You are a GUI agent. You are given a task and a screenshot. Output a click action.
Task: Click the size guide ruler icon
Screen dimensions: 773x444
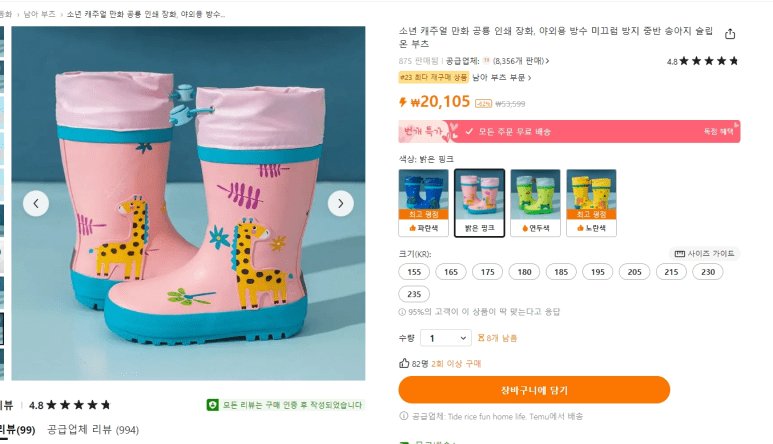tap(680, 254)
